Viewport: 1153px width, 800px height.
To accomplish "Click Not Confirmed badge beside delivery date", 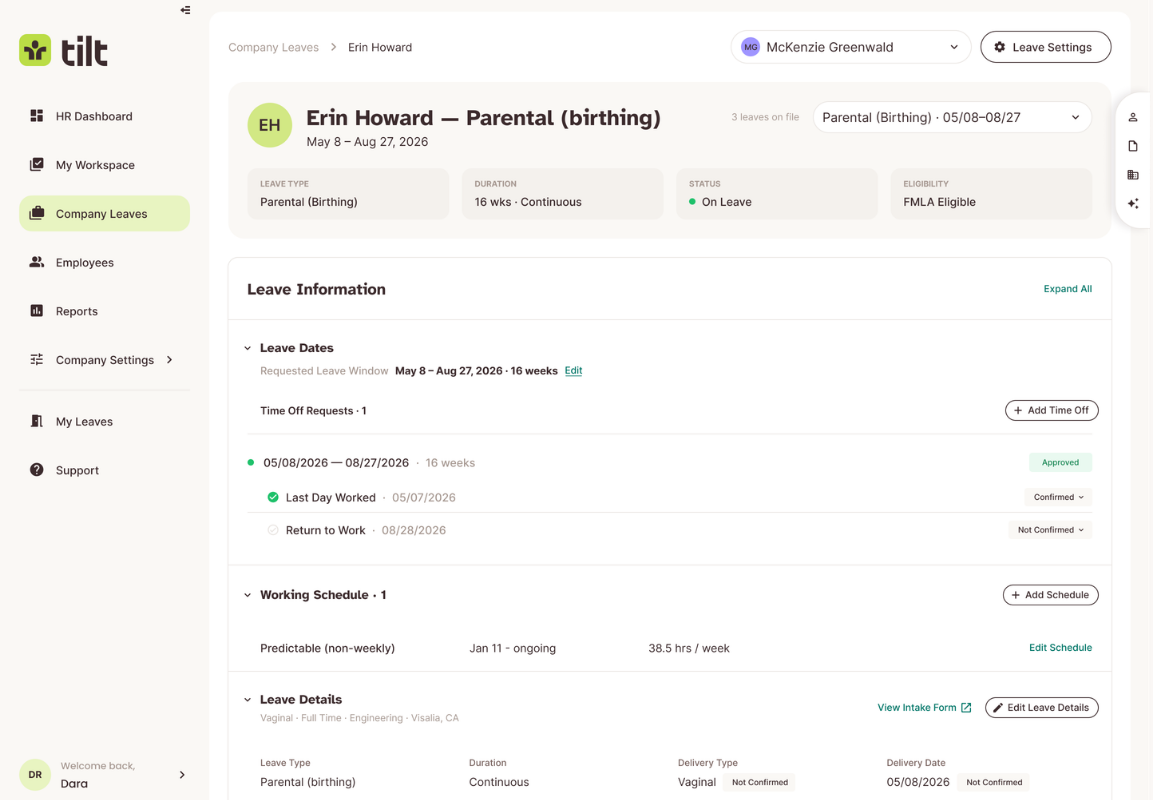I will [x=994, y=782].
